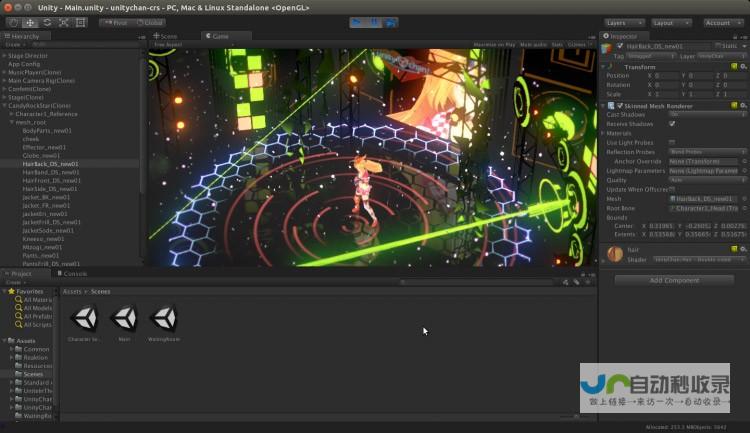Select the WaitingRoom scene asset
The image size is (750, 433).
tap(164, 322)
